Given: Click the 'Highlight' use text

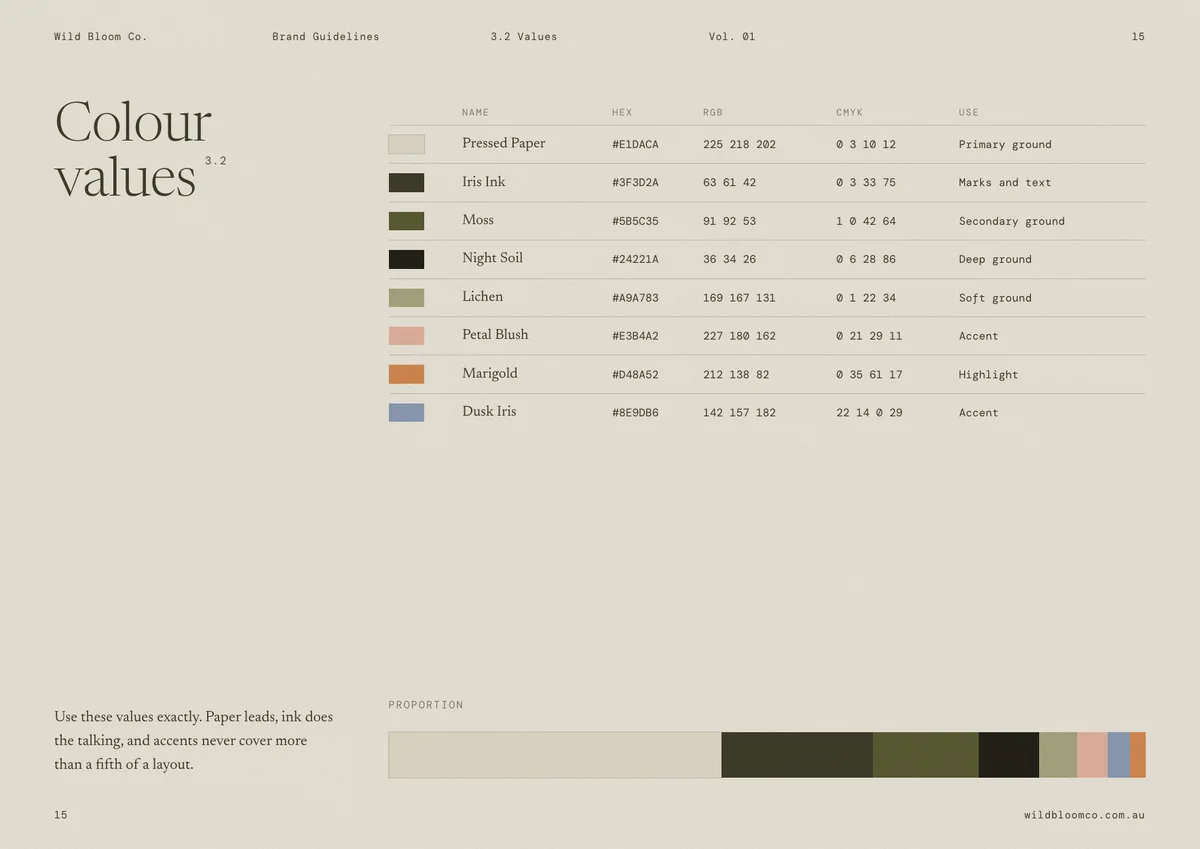Looking at the screenshot, I should click(x=988, y=375).
